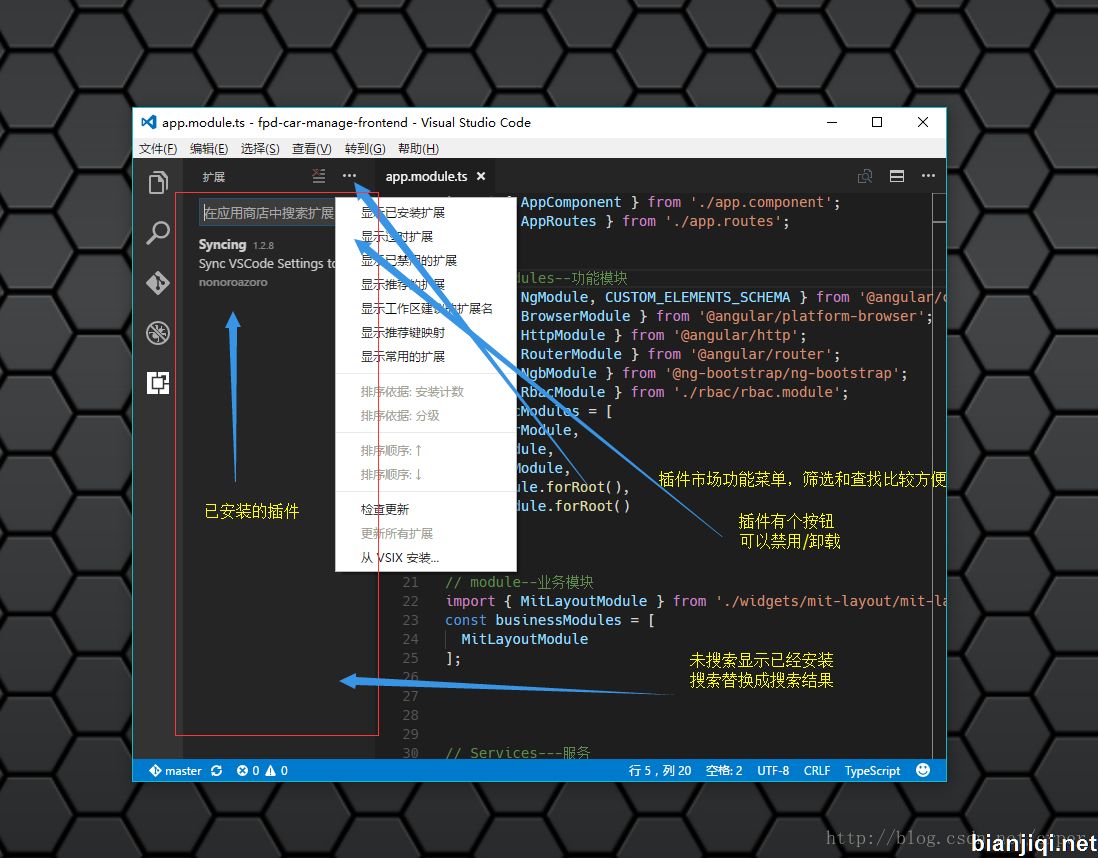Change line endings via CRLF

tap(816, 770)
